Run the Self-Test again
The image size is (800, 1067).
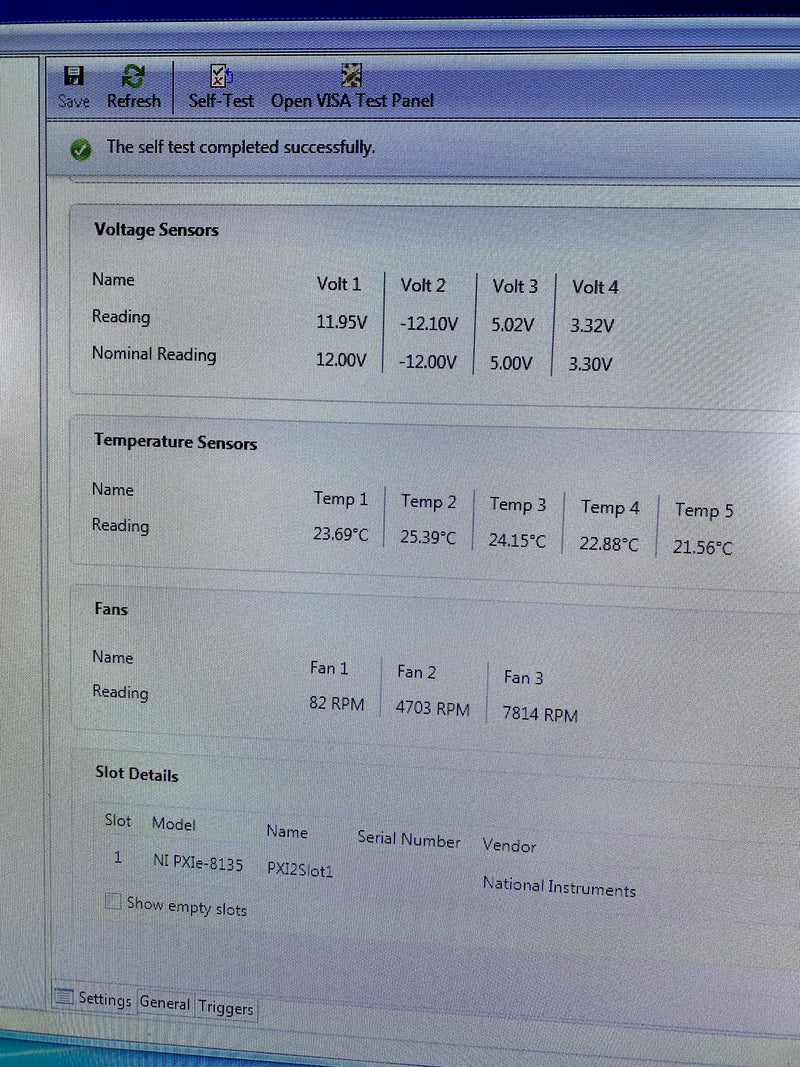(x=220, y=85)
